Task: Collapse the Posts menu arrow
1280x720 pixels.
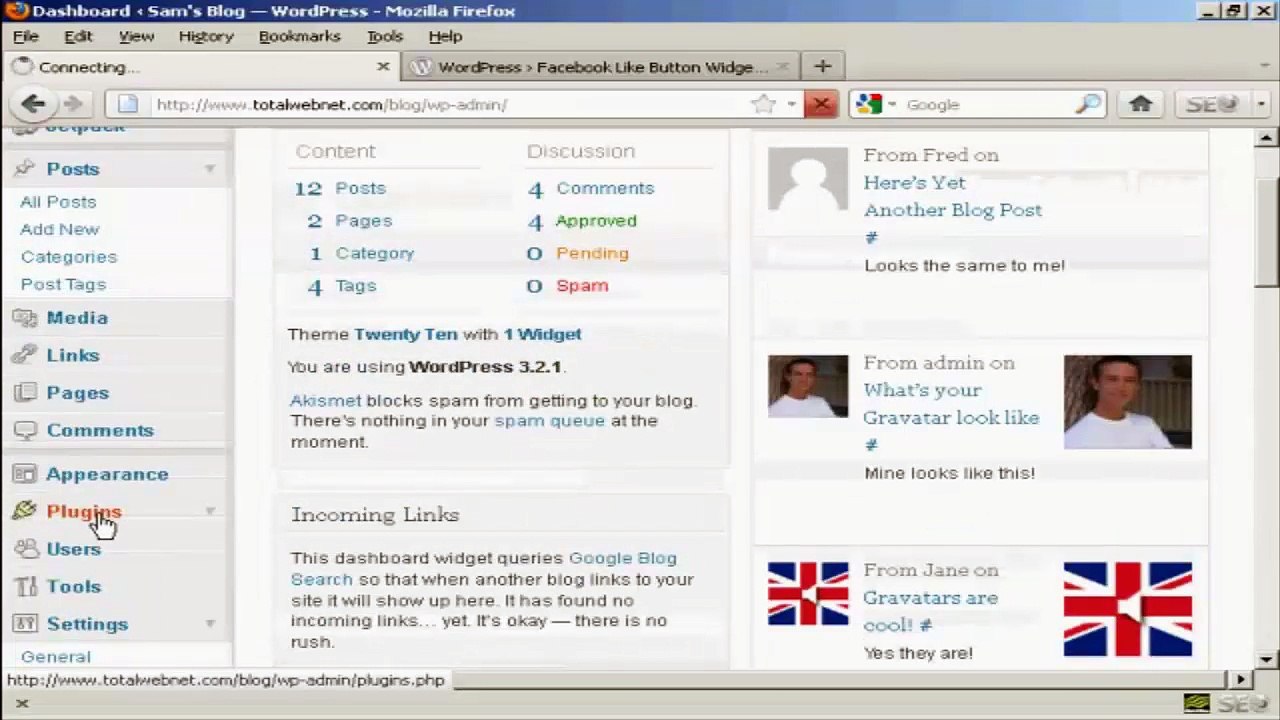Action: [210, 169]
